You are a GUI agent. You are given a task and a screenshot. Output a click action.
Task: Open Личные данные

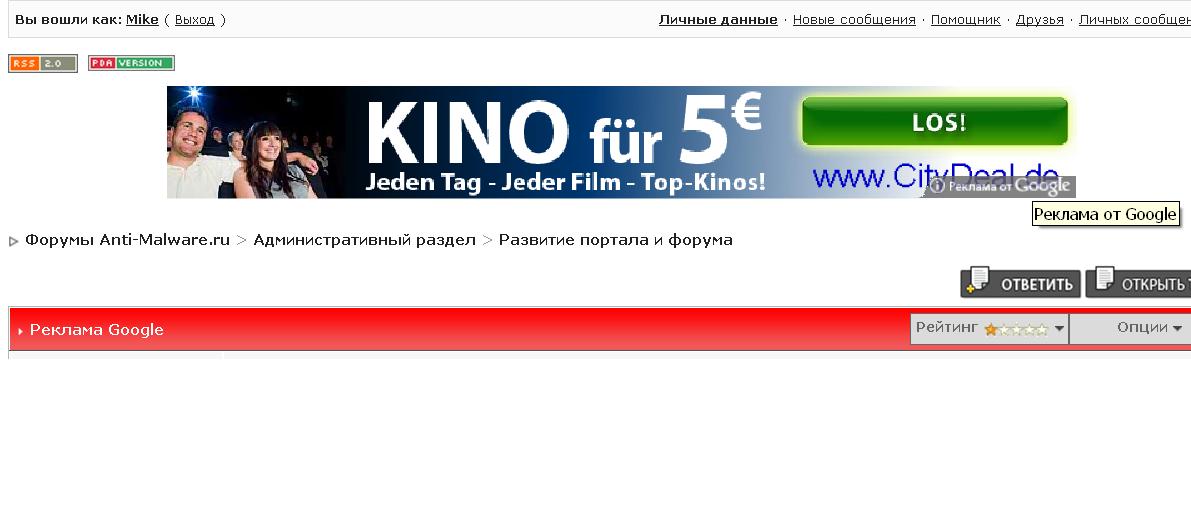(x=718, y=20)
